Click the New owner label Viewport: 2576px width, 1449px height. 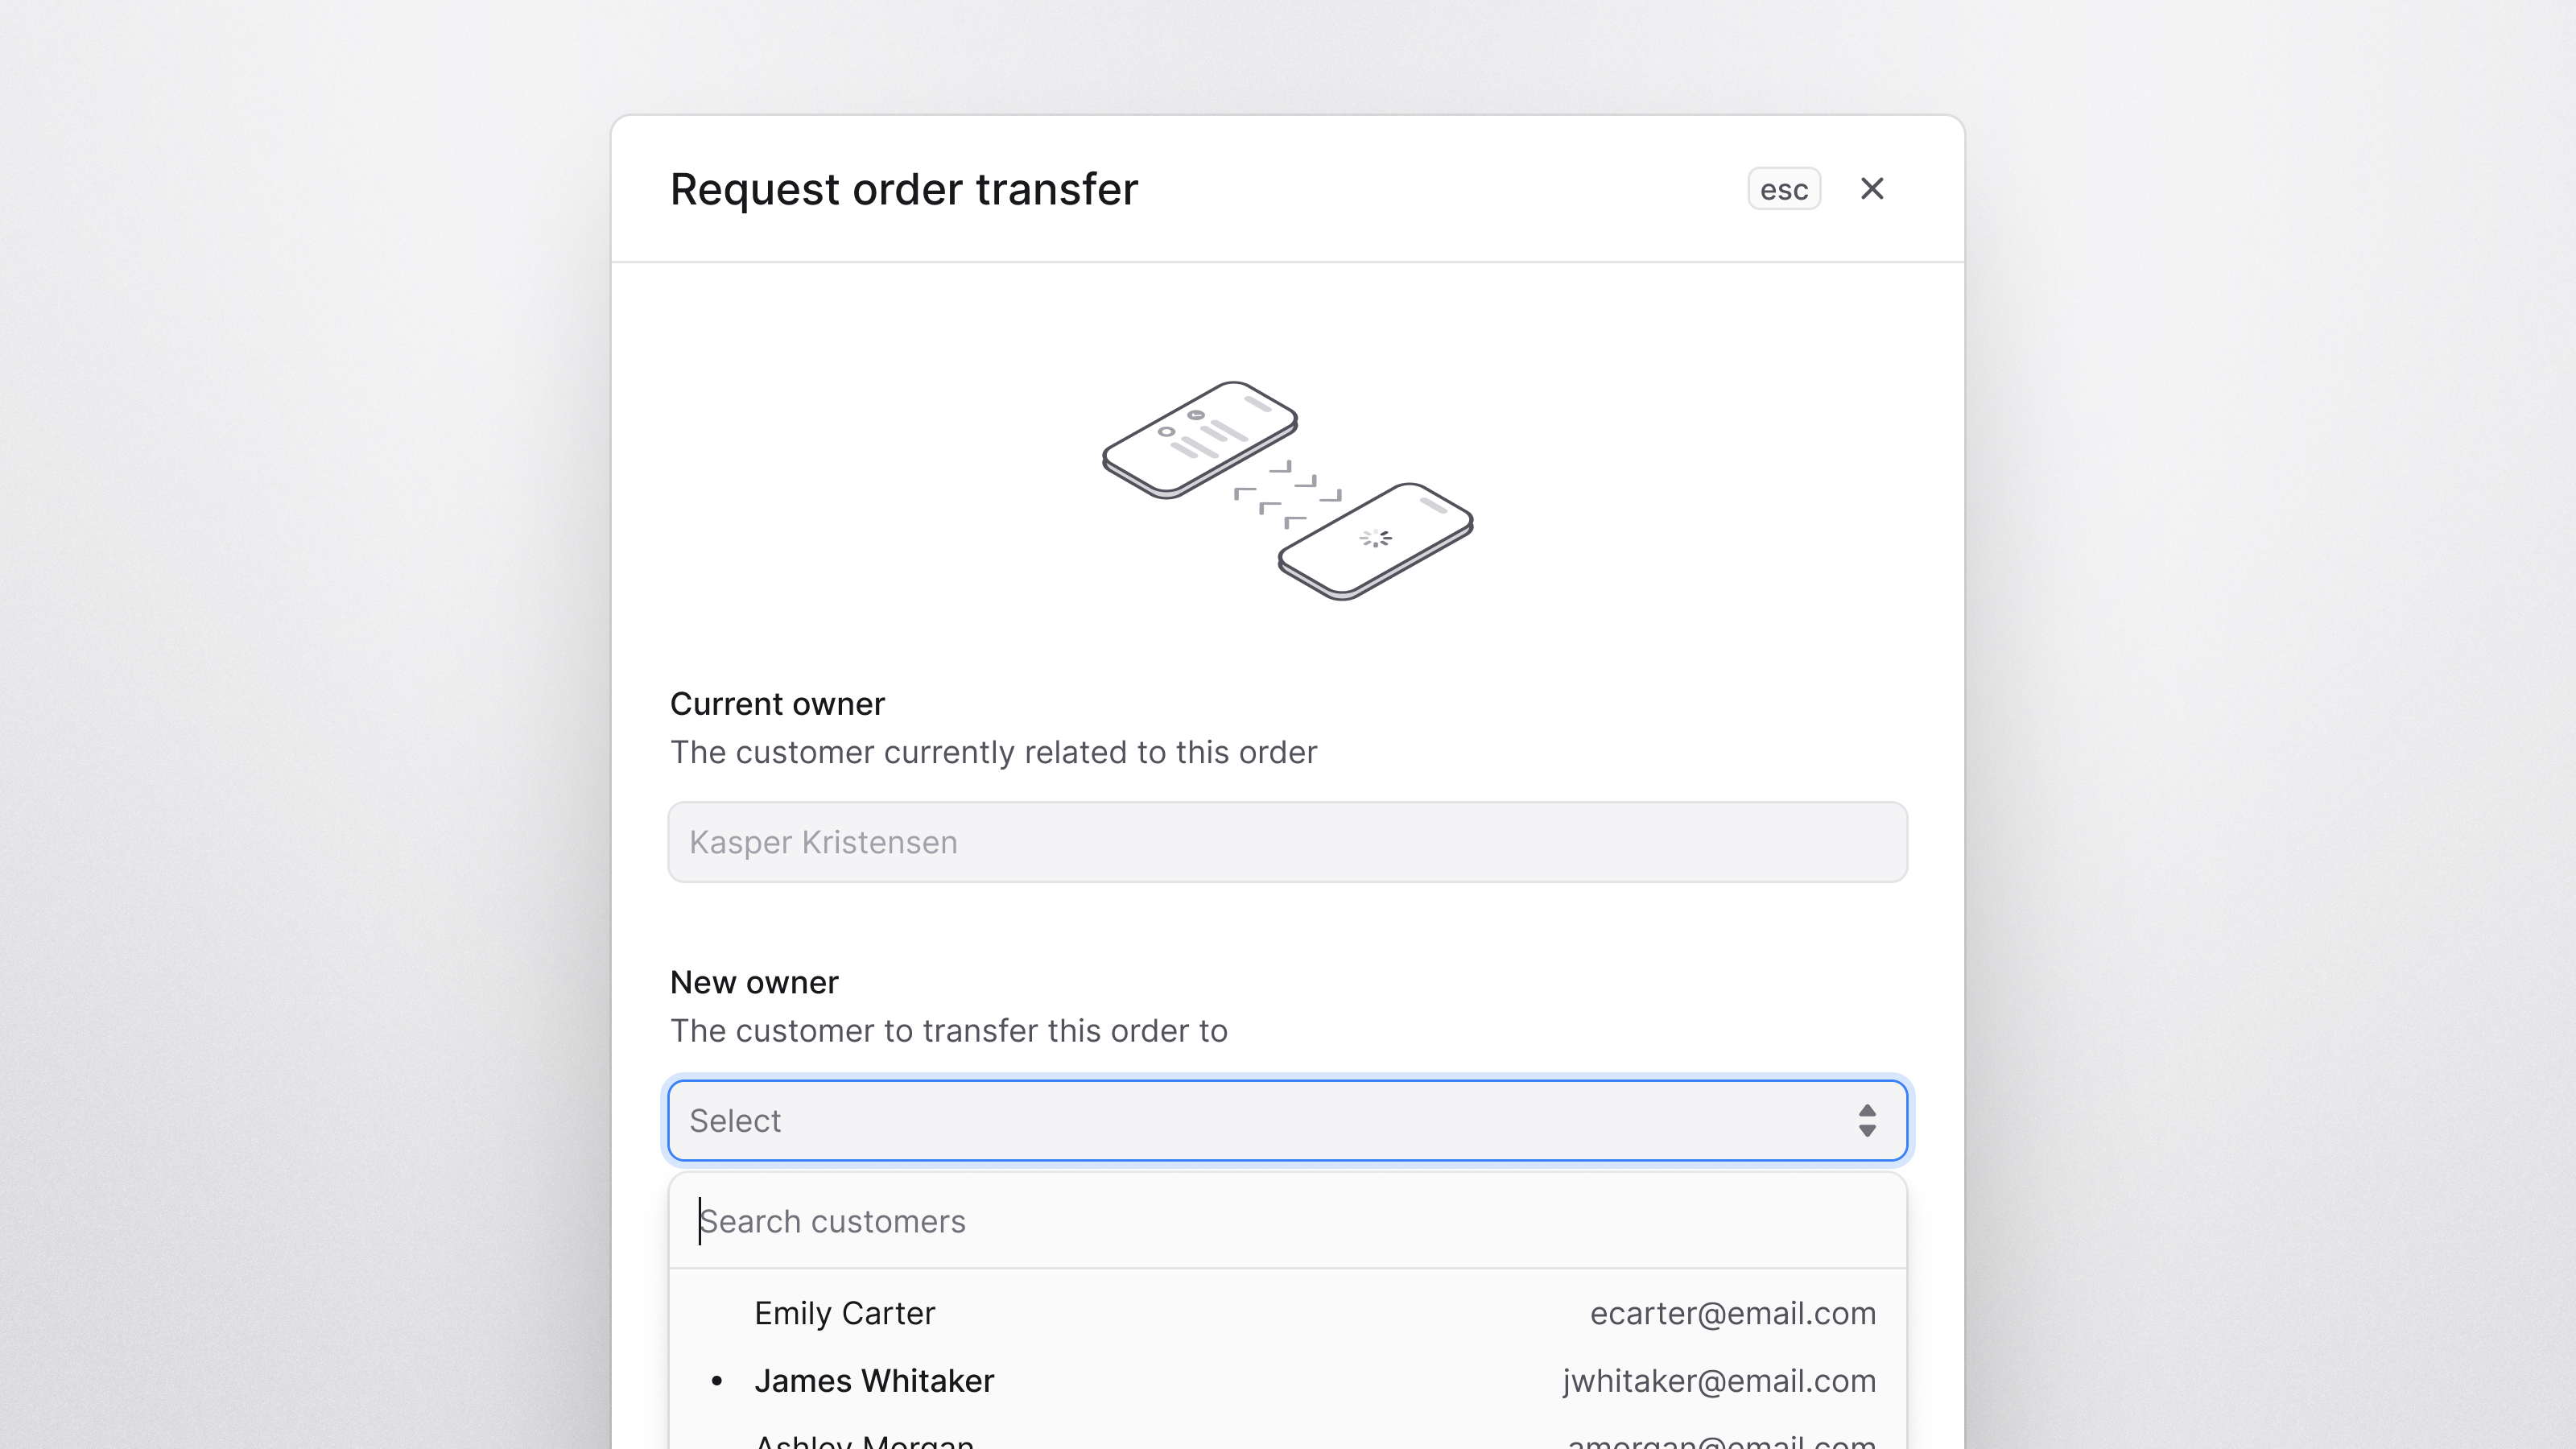754,982
